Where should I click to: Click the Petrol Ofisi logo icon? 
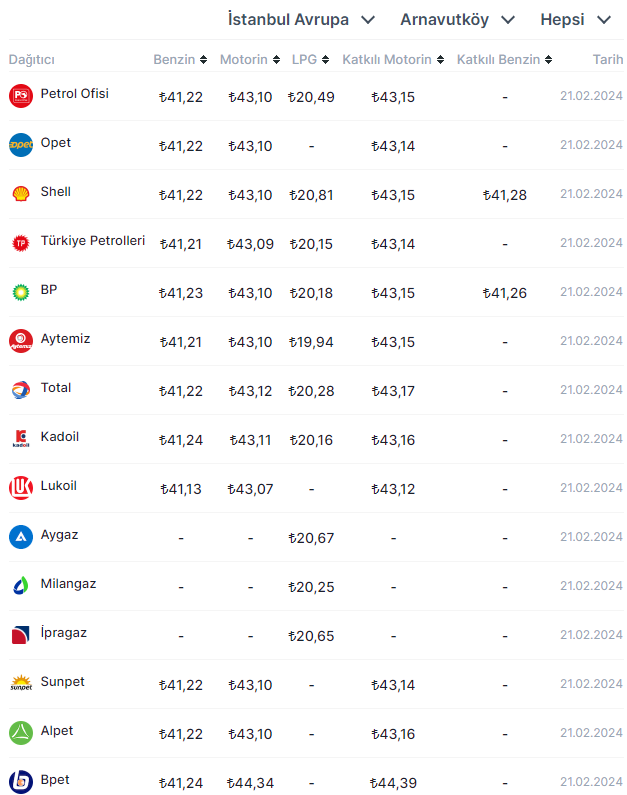pos(21,96)
